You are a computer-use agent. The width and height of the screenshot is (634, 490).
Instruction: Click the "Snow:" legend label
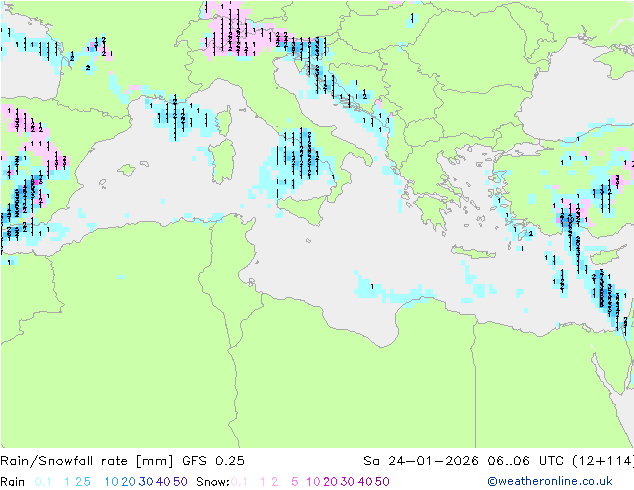pyautogui.click(x=213, y=482)
